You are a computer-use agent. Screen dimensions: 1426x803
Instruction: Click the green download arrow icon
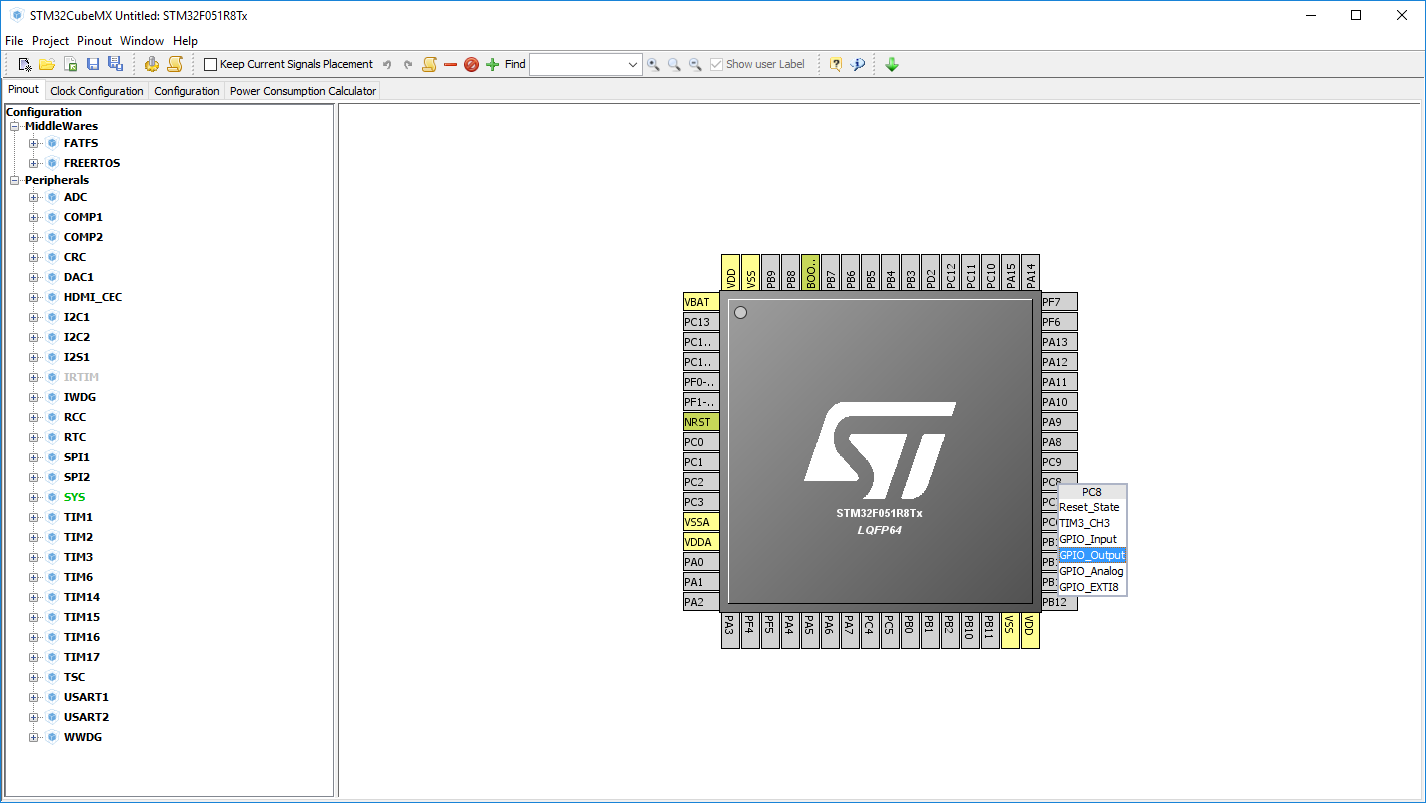click(891, 64)
